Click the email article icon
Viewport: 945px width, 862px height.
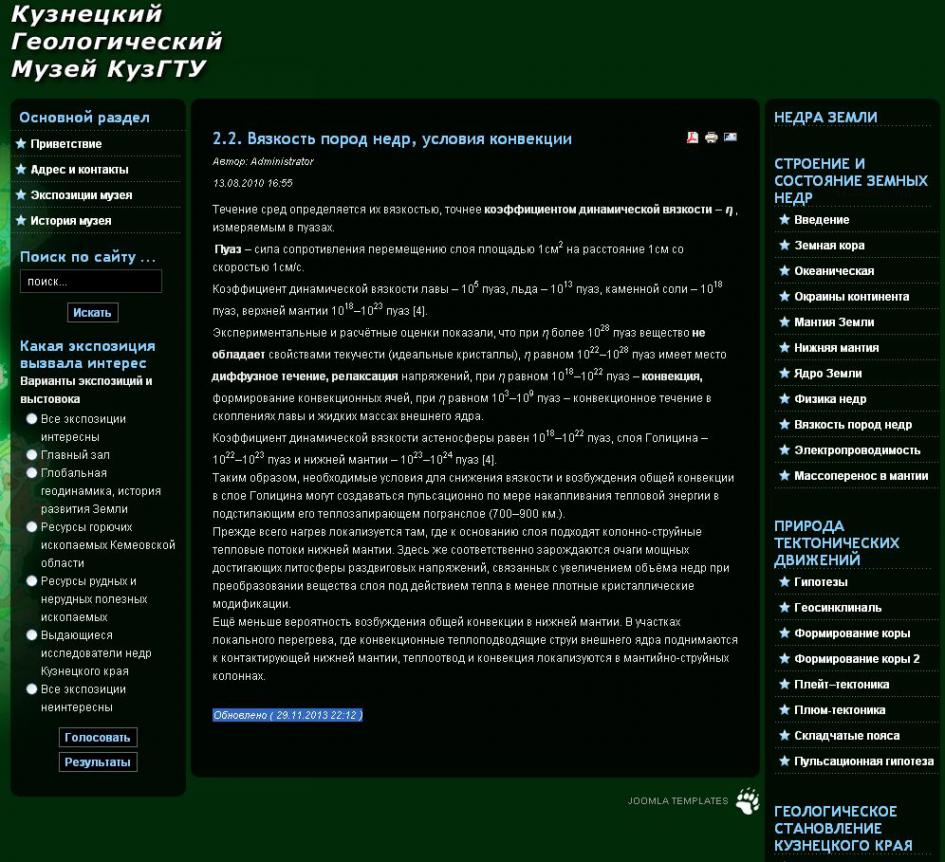click(730, 138)
